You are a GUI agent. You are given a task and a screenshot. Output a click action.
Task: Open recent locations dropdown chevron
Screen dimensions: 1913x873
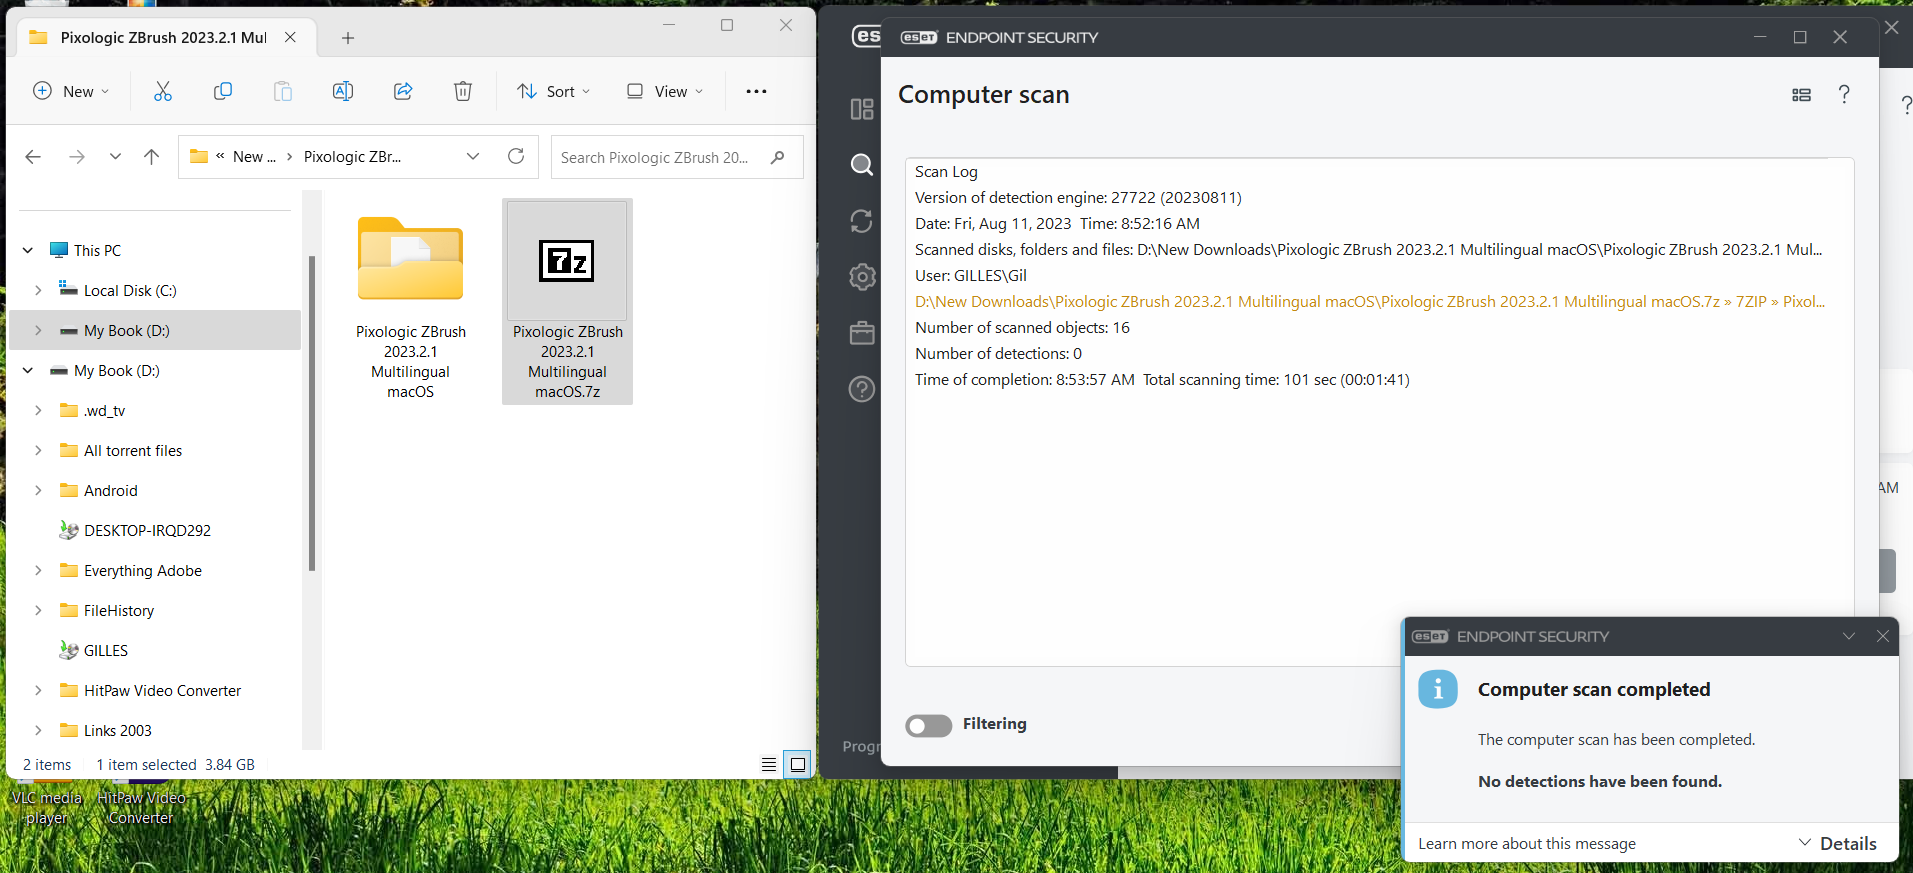pyautogui.click(x=115, y=157)
